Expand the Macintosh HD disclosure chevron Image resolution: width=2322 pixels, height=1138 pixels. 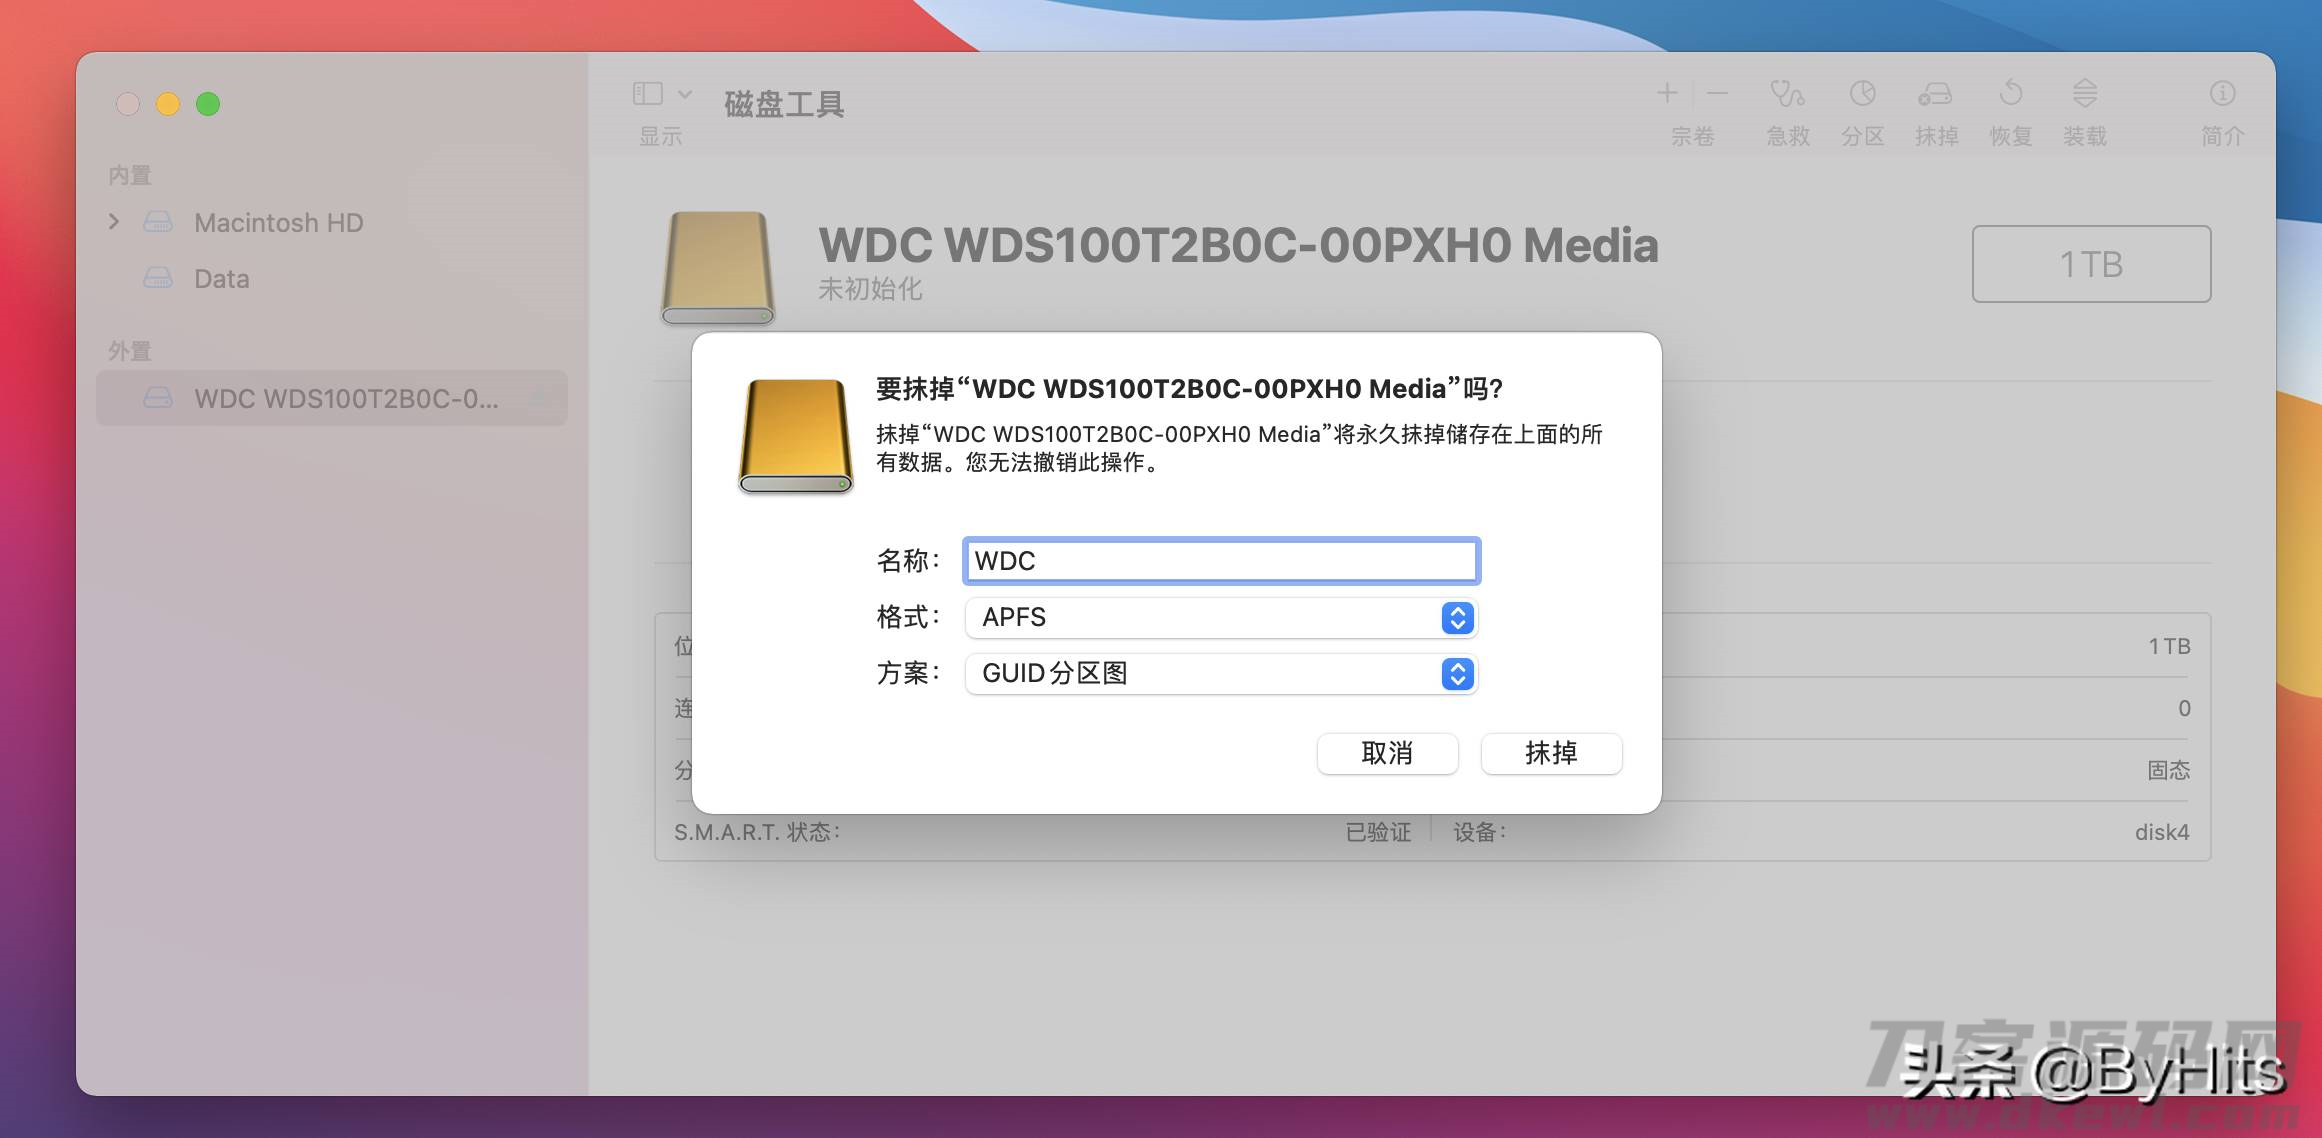(114, 222)
